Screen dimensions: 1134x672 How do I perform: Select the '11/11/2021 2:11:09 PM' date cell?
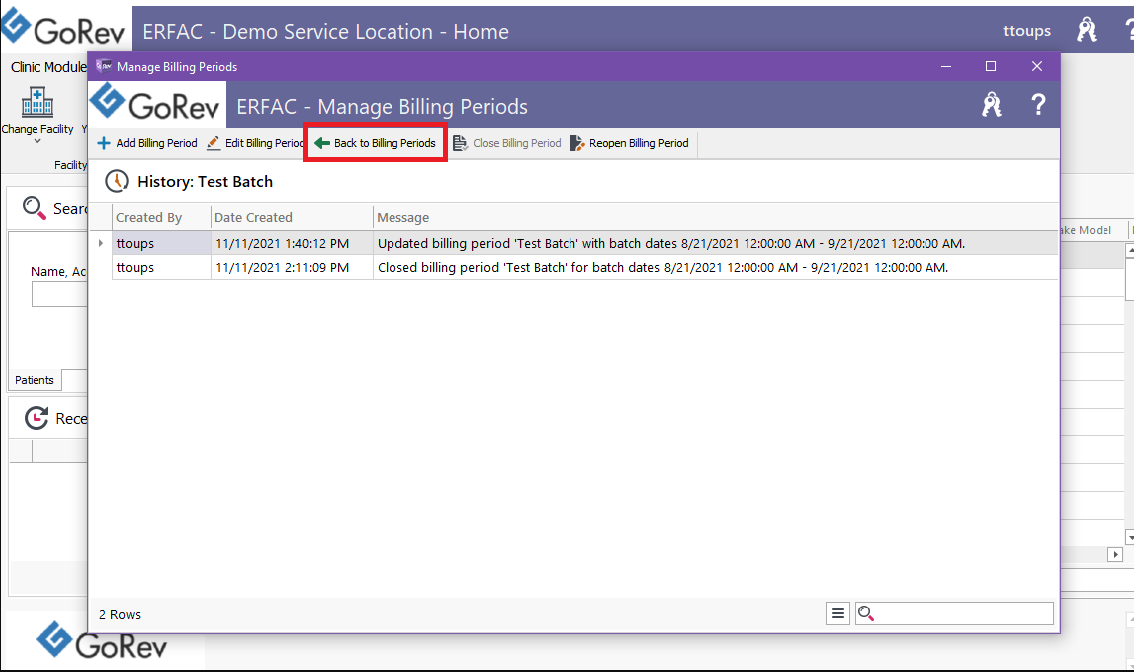point(291,267)
